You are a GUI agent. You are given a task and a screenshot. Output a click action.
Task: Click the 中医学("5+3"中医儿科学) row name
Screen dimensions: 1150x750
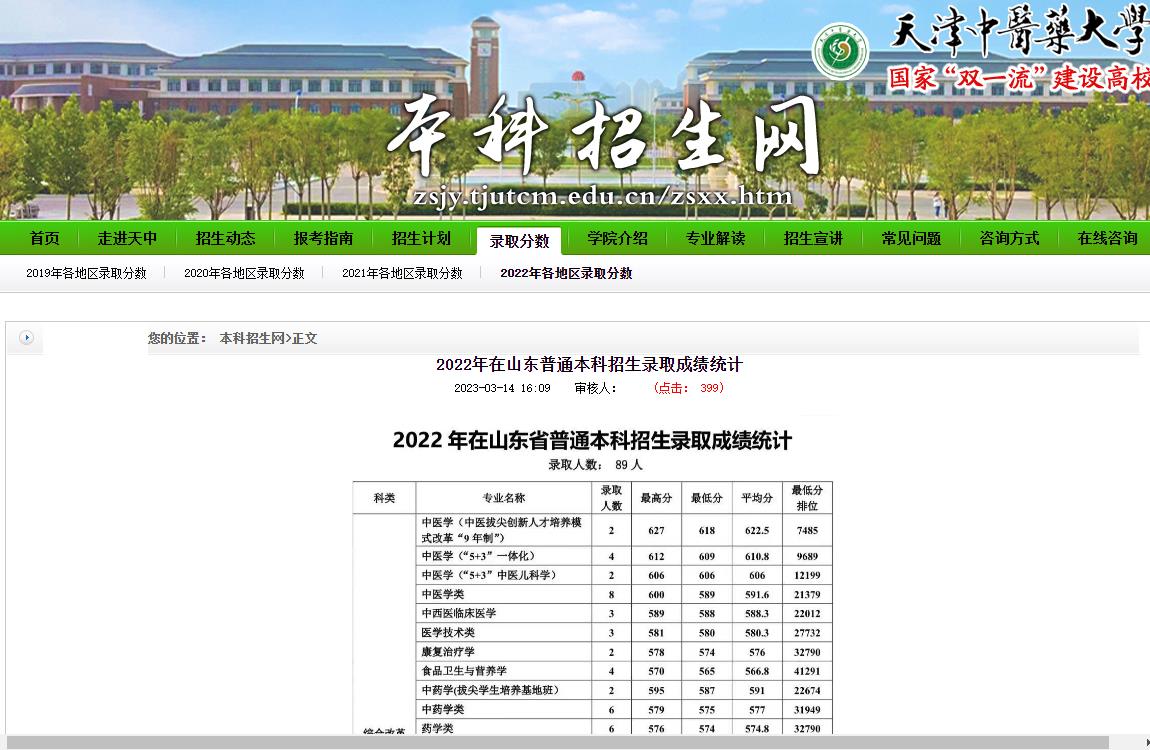(488, 575)
